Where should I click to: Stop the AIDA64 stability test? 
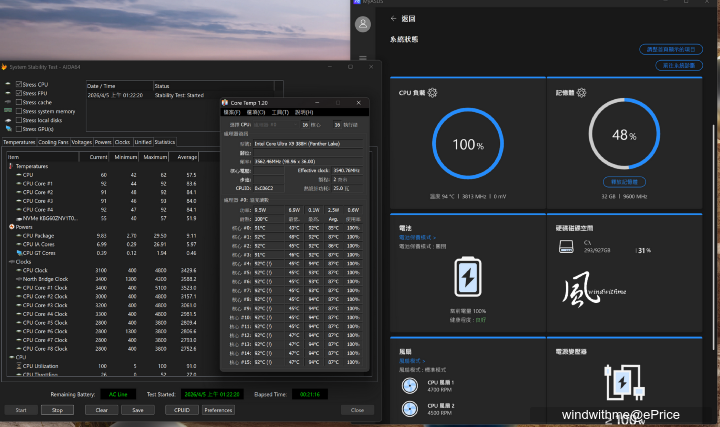coord(57,410)
